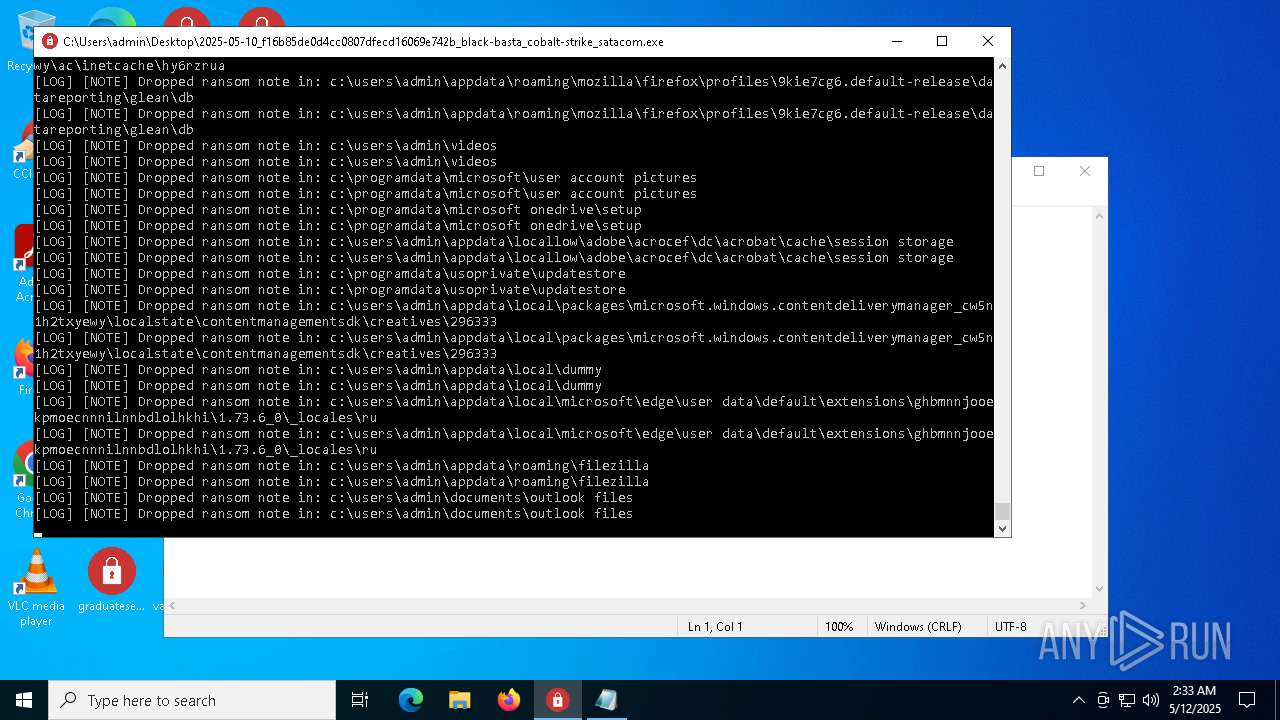Open the Meet Now tray icon

[x=1103, y=700]
